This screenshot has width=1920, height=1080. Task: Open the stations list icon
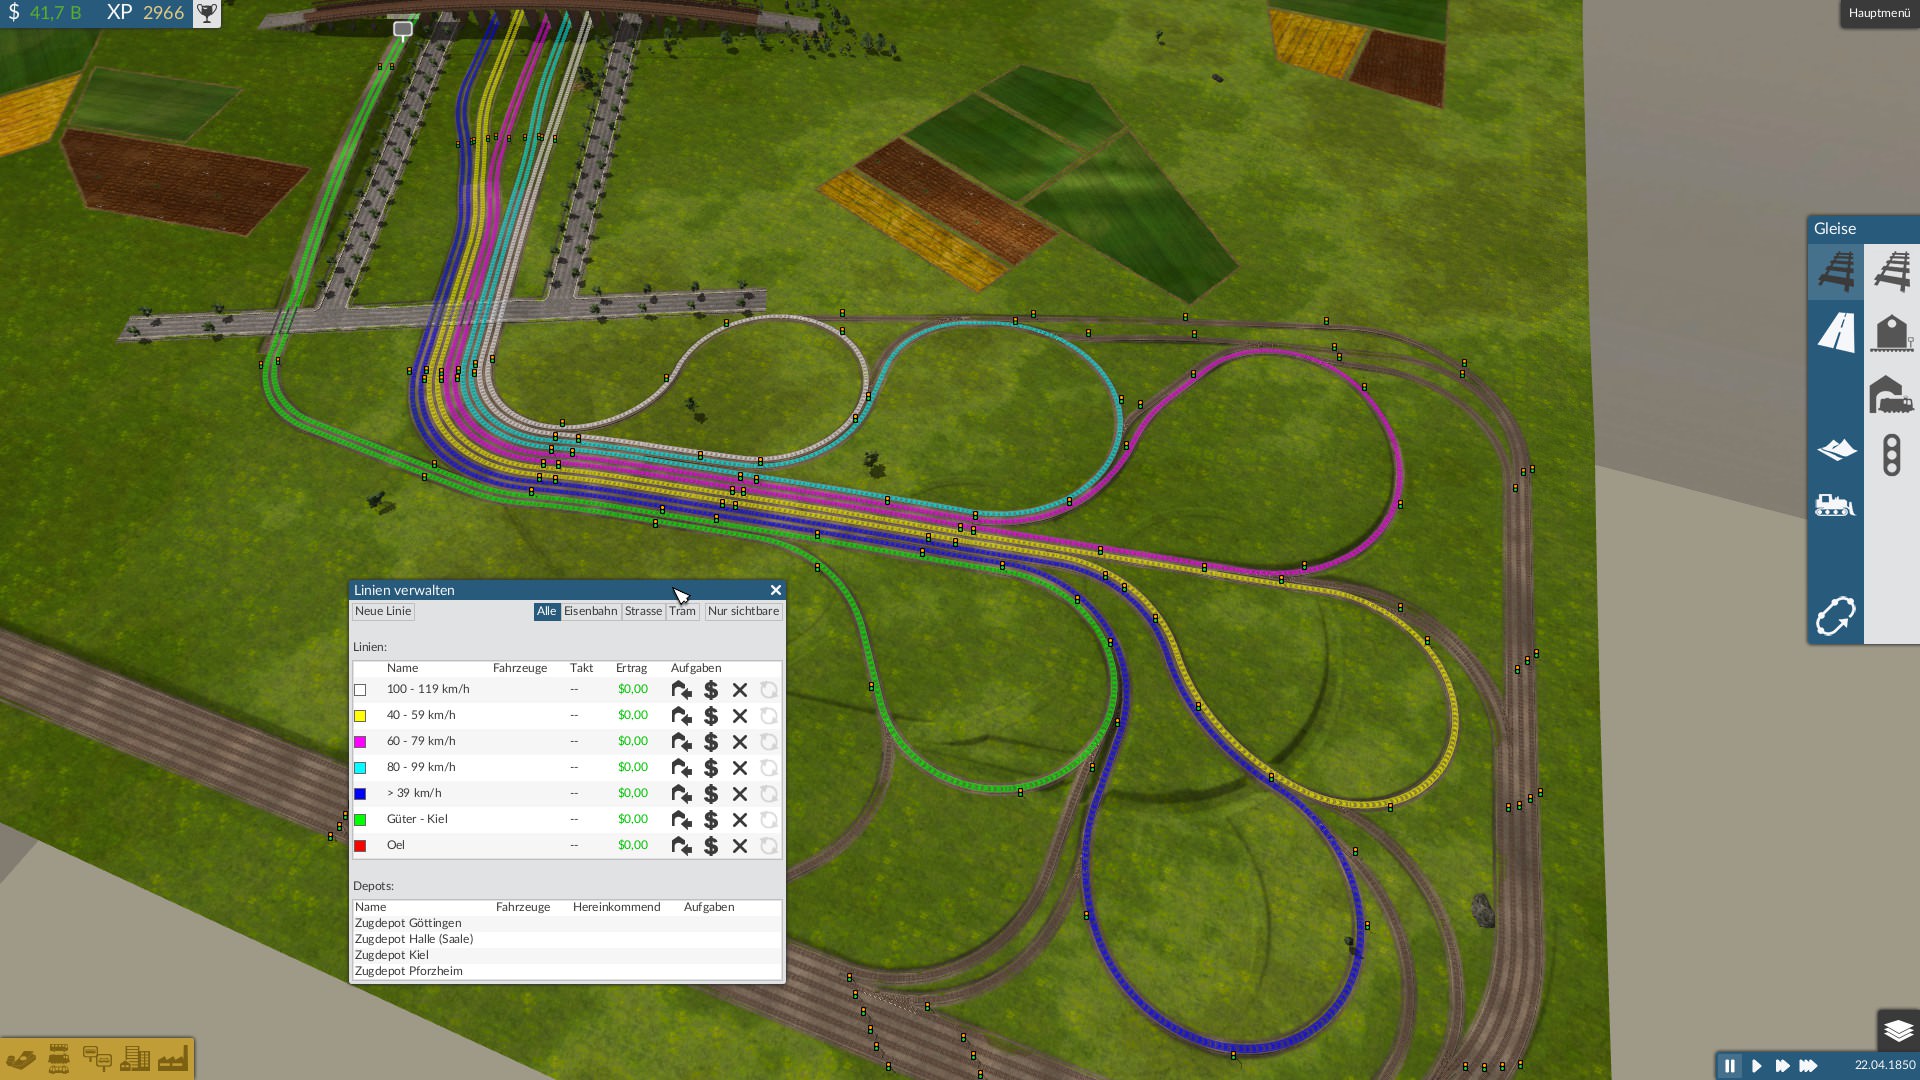pyautogui.click(x=97, y=1059)
